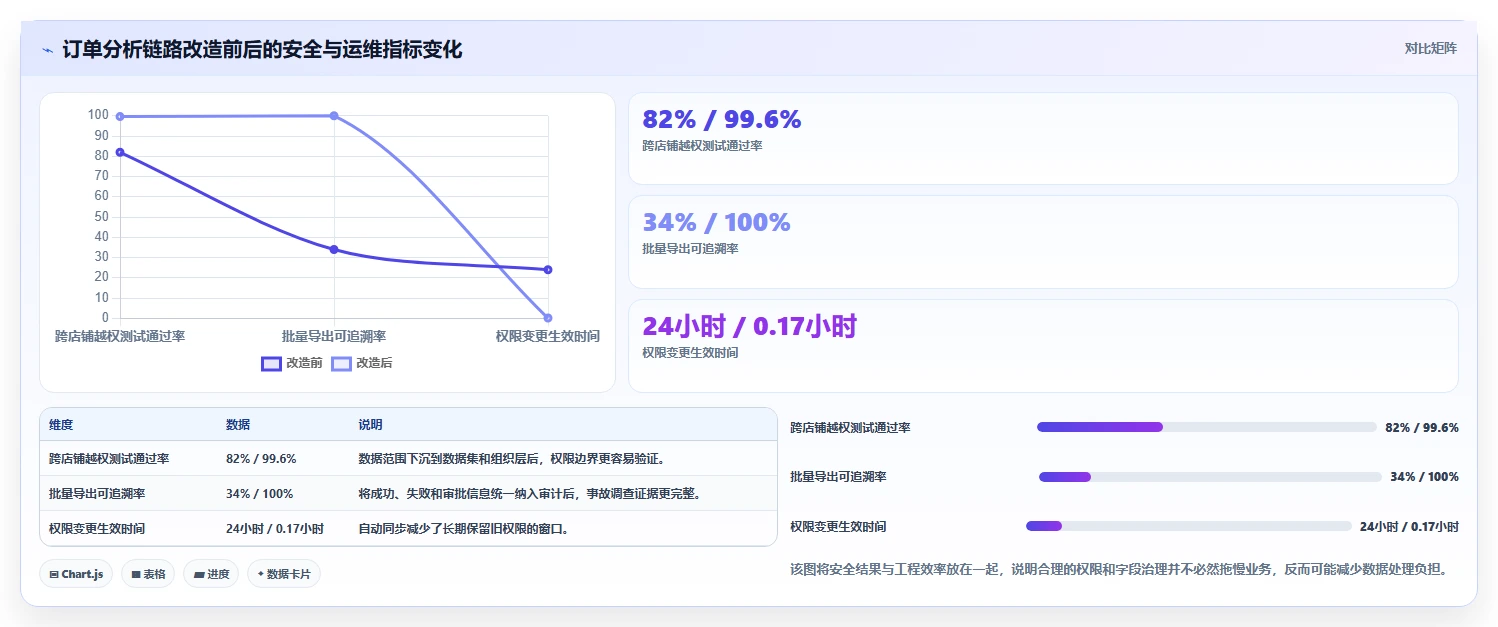Click description starting 自动同步减少了

tap(464, 528)
